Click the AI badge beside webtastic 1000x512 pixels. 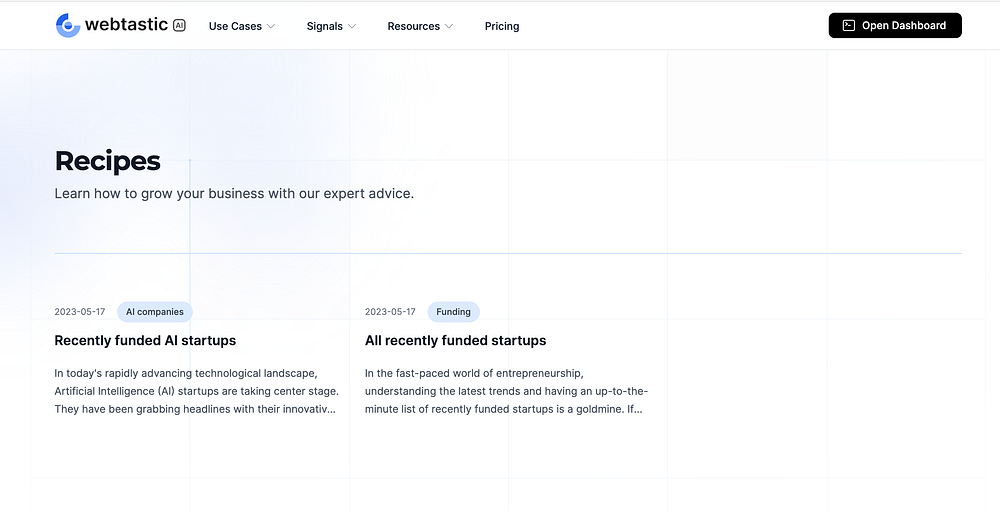pyautogui.click(x=179, y=26)
